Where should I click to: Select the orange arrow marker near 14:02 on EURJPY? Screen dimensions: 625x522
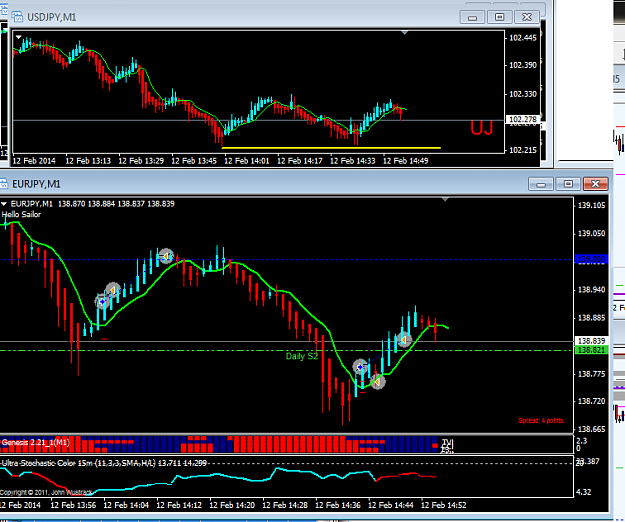pyautogui.click(x=113, y=290)
